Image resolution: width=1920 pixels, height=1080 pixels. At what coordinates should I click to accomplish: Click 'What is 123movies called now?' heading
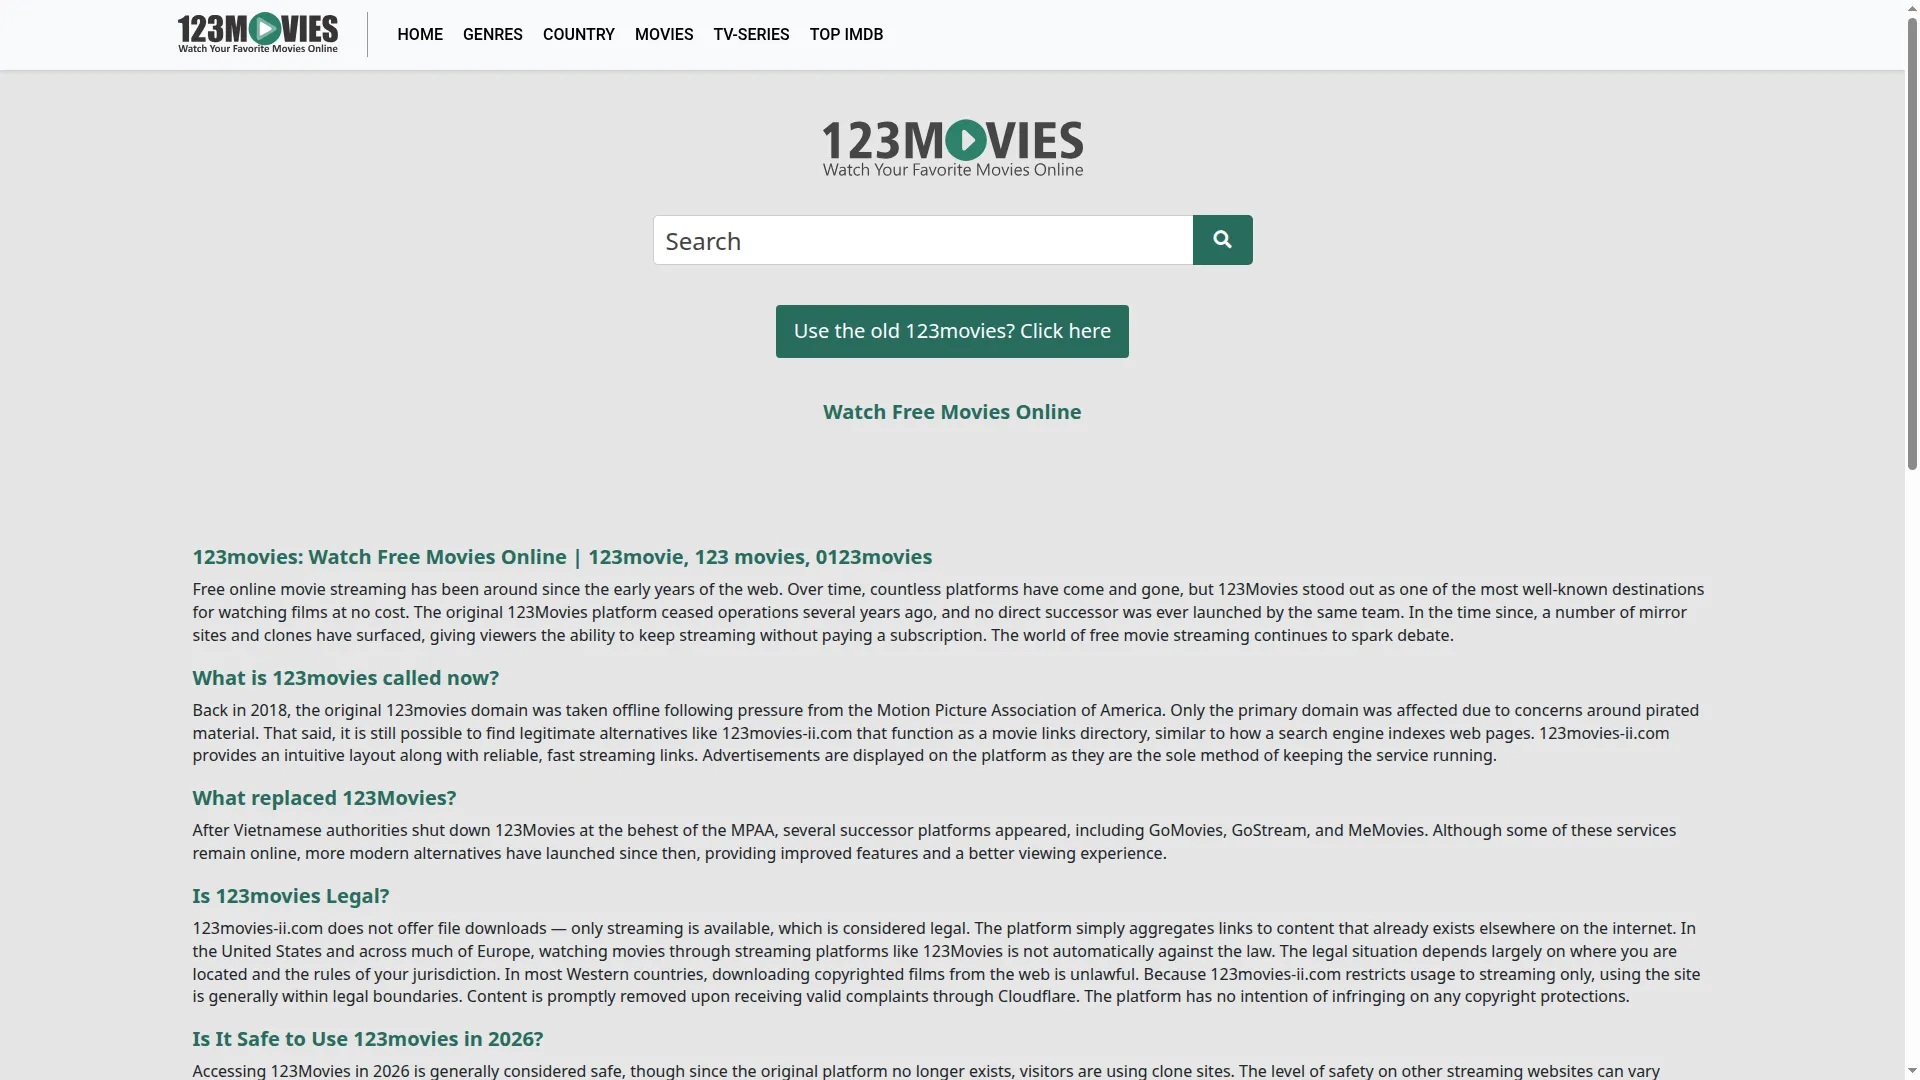[346, 678]
